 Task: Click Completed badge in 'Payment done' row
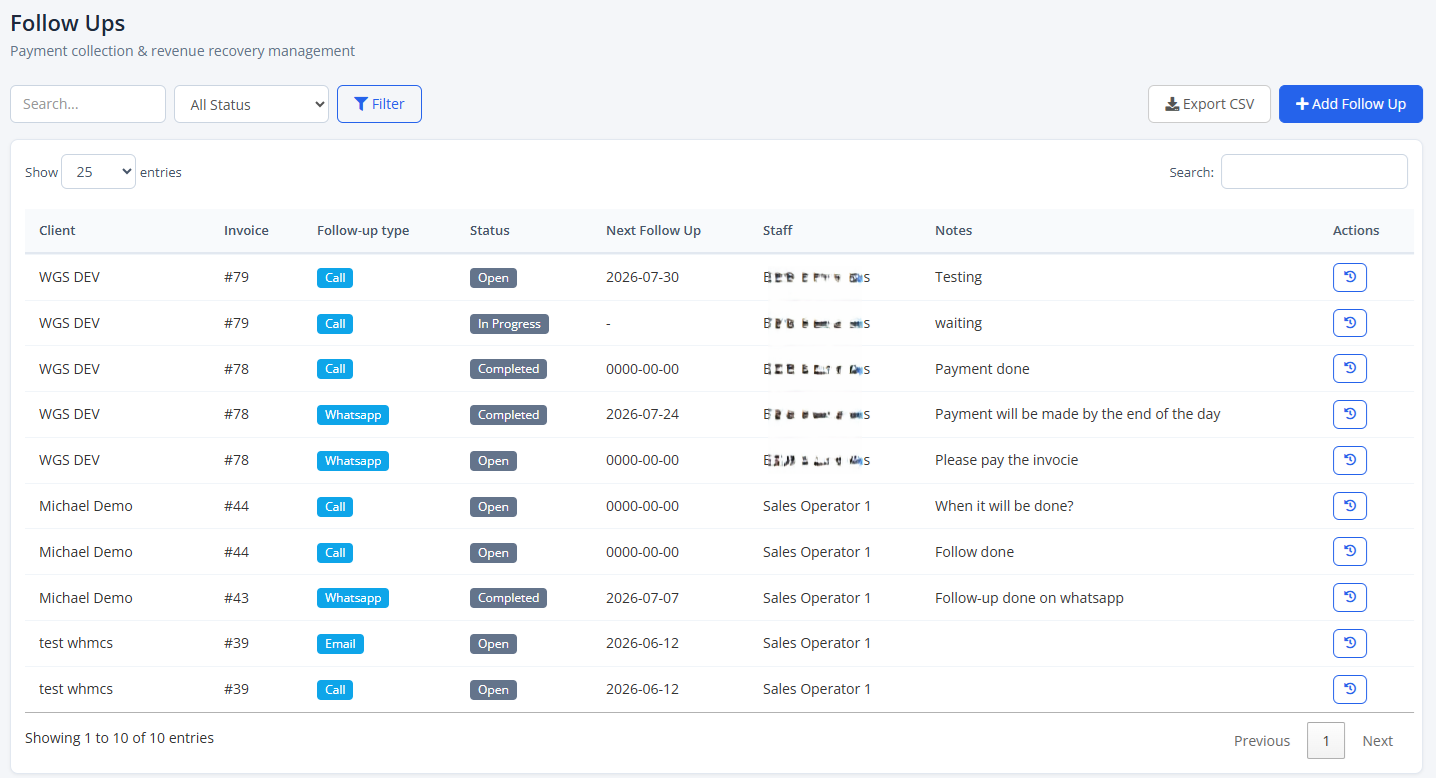coord(508,369)
